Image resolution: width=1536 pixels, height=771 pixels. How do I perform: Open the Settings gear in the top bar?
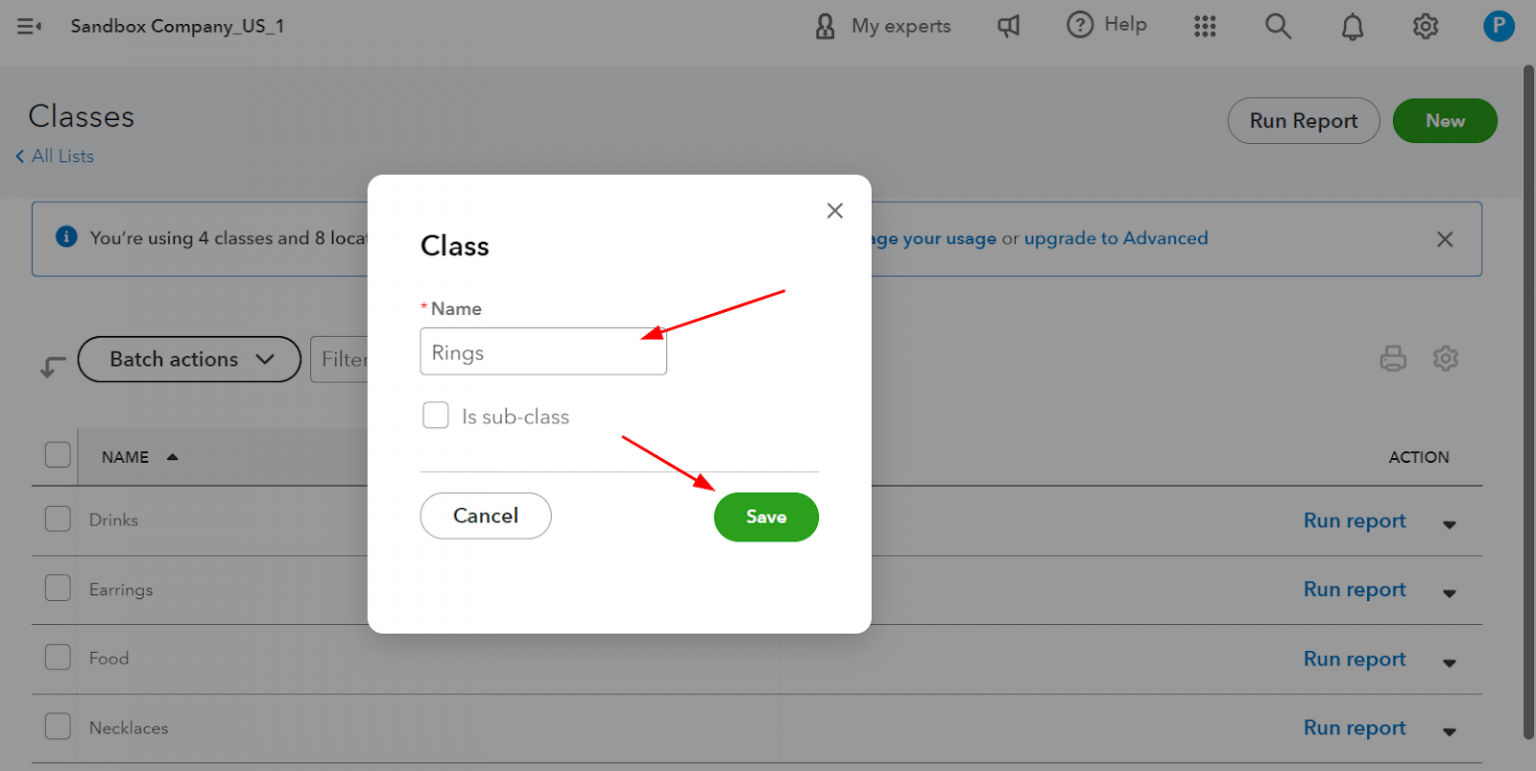coord(1426,26)
